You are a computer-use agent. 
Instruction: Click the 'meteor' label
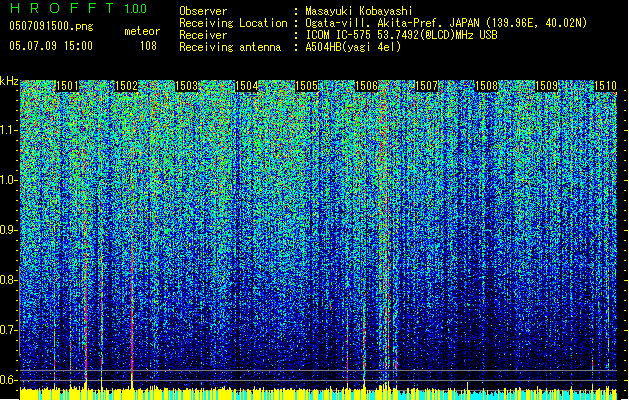pyautogui.click(x=142, y=31)
